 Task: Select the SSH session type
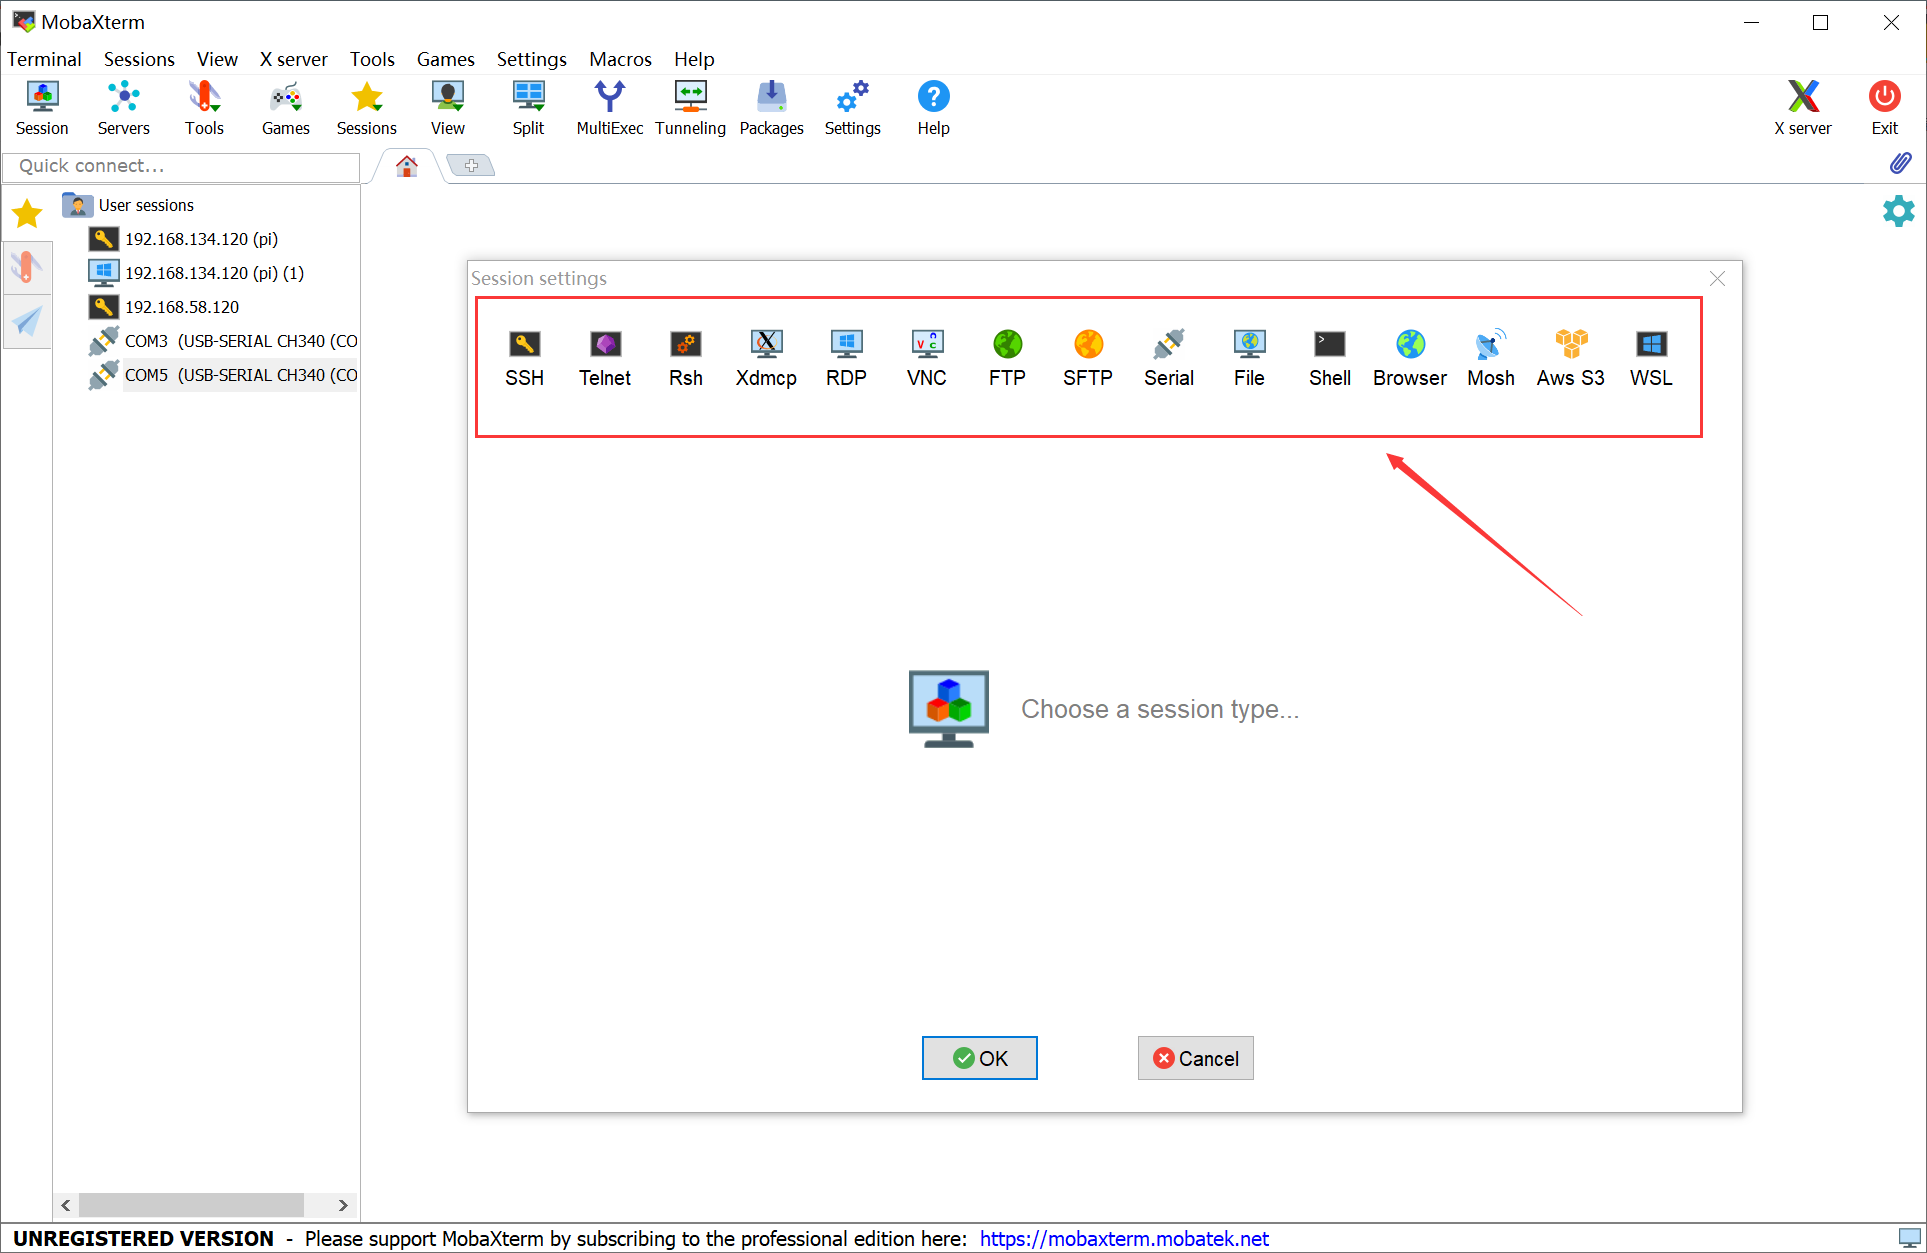click(x=524, y=358)
